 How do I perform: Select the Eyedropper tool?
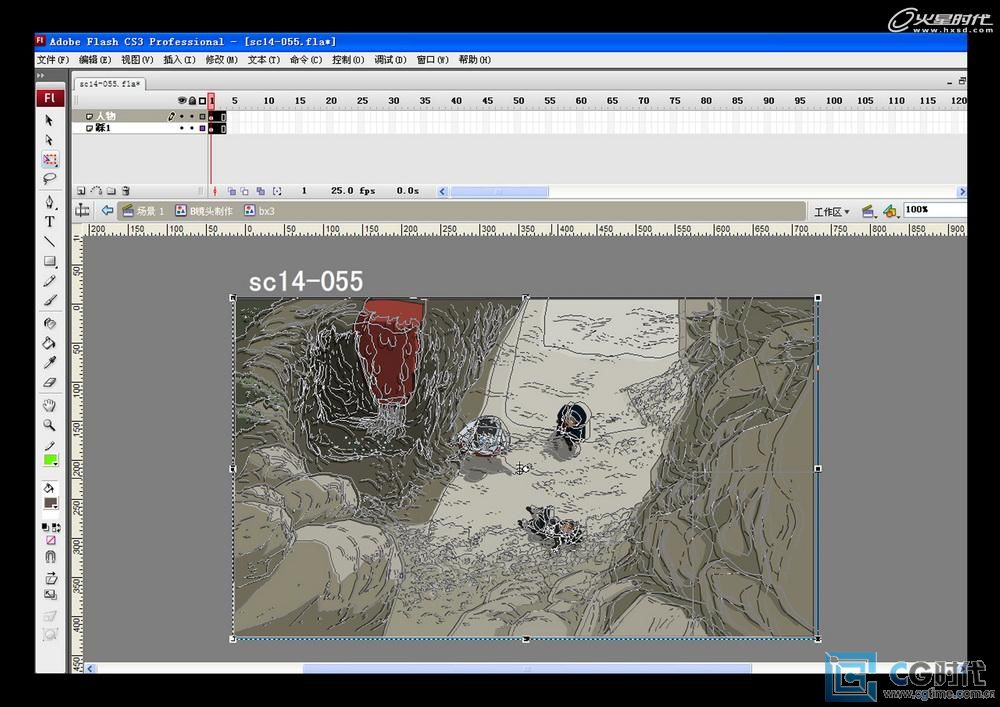pos(49,362)
